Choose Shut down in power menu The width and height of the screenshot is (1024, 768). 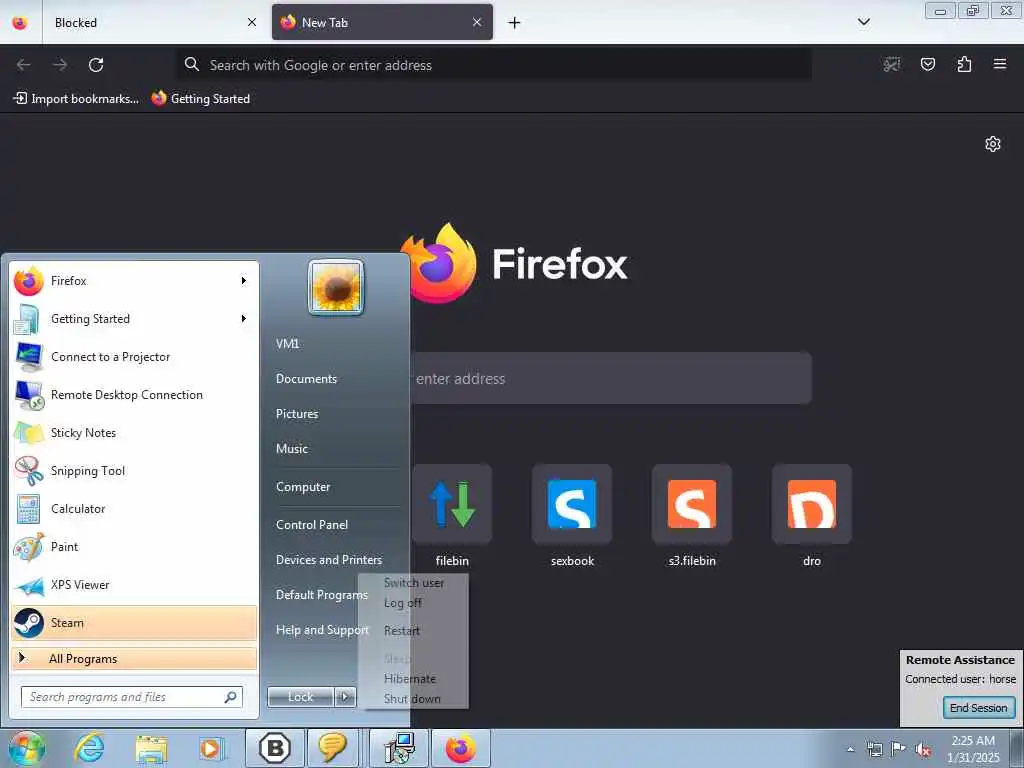pyautogui.click(x=412, y=699)
